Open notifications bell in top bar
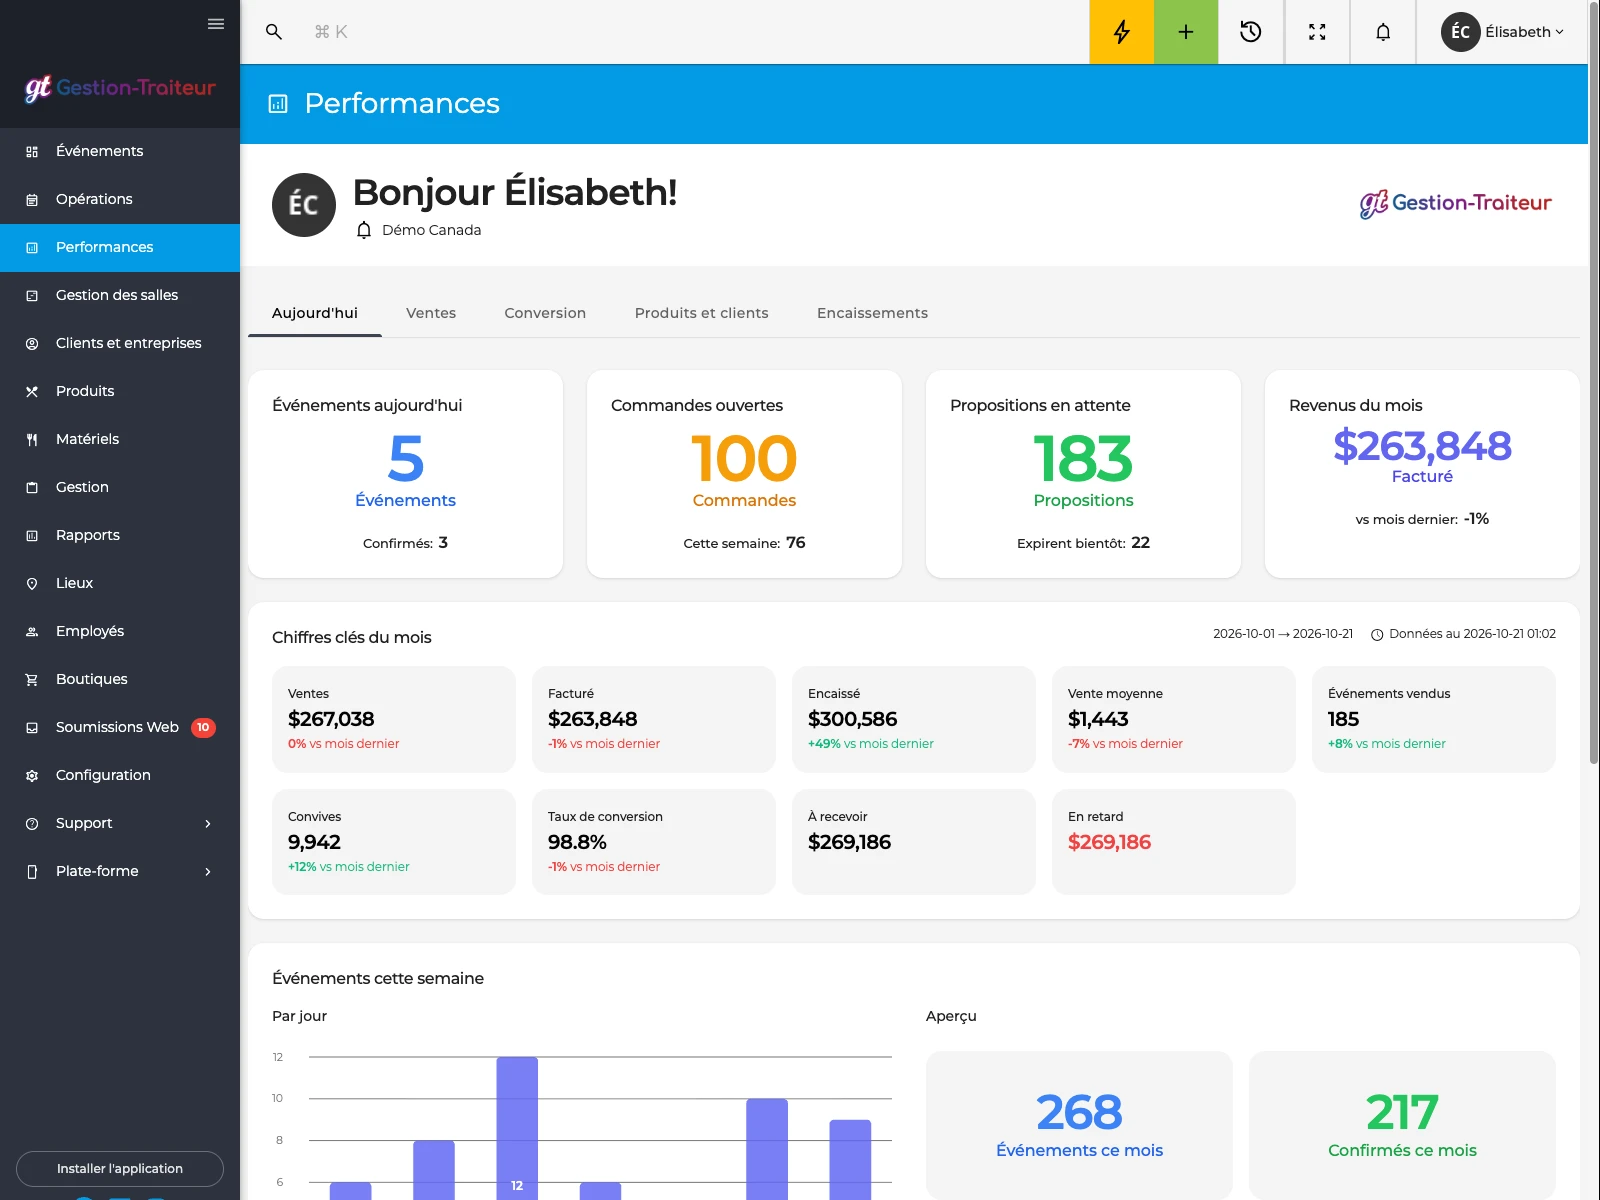This screenshot has height=1200, width=1600. point(1383,32)
